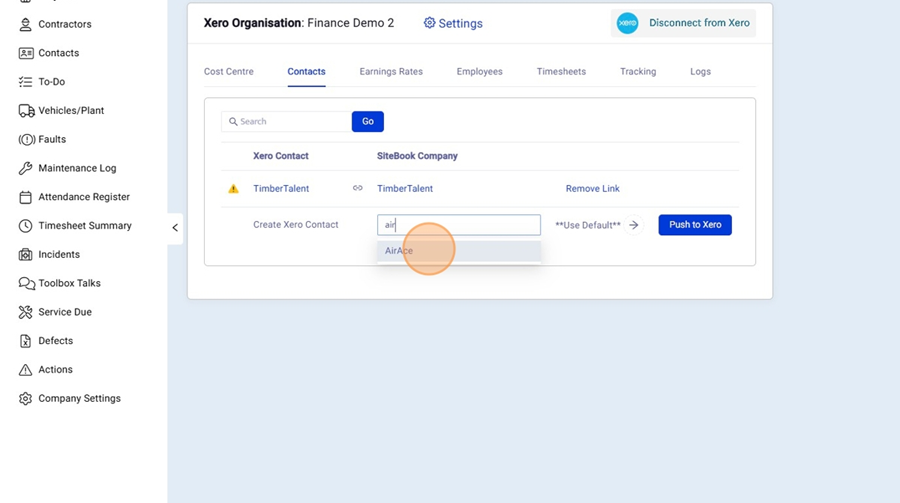Click the warning triangle beside TimberTalent
The image size is (900, 503).
tap(233, 189)
